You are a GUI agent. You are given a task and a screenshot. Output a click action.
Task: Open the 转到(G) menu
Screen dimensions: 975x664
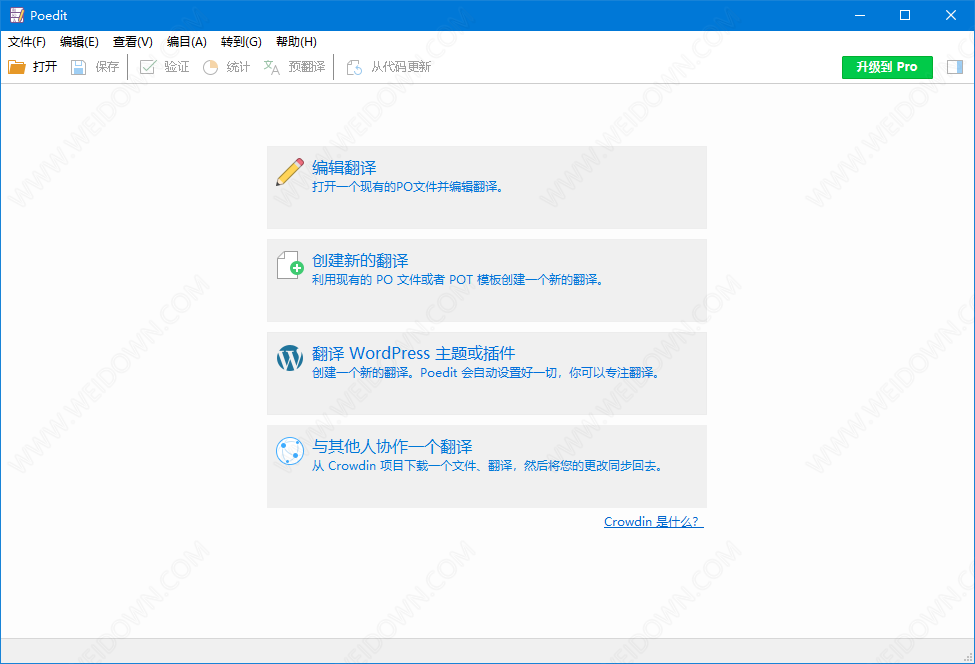point(241,42)
